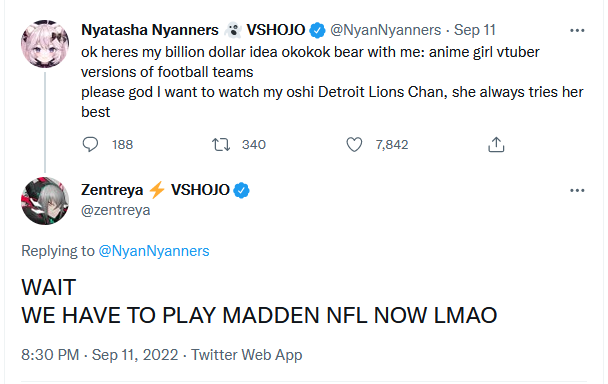This screenshot has height=384, width=608.
Task: Open Nyanners' profile picture
Action: (45, 44)
